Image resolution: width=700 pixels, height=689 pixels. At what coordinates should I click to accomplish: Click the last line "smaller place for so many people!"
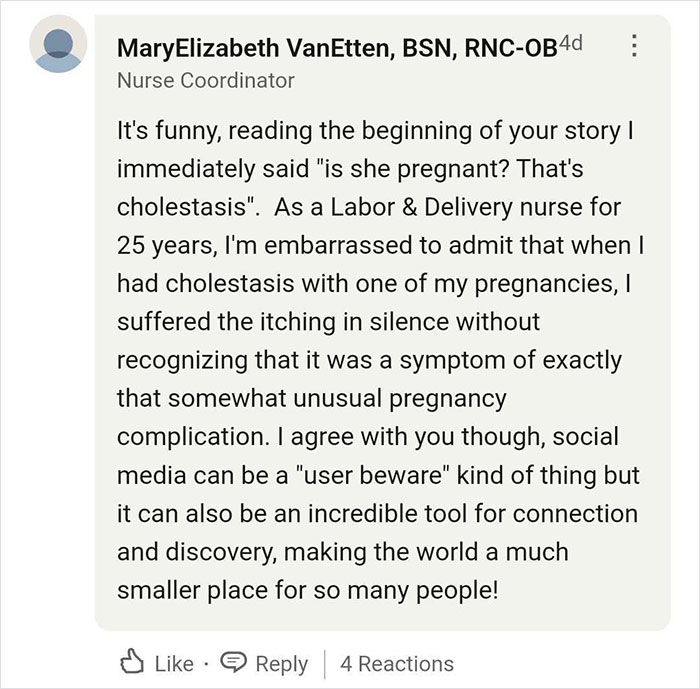click(307, 590)
